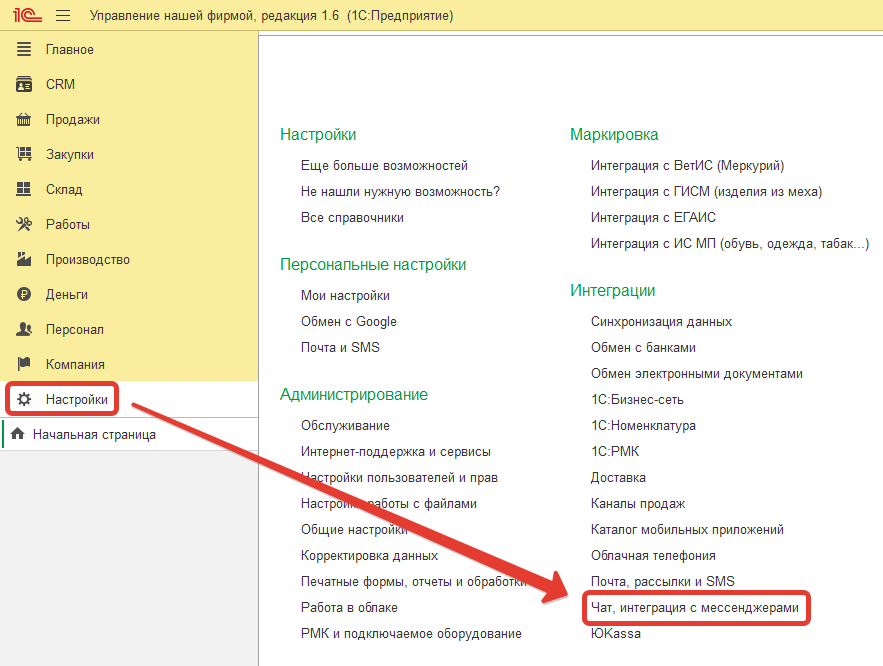This screenshot has width=883, height=666.
Task: Open Настройки работы с файлами
Action: [x=389, y=503]
